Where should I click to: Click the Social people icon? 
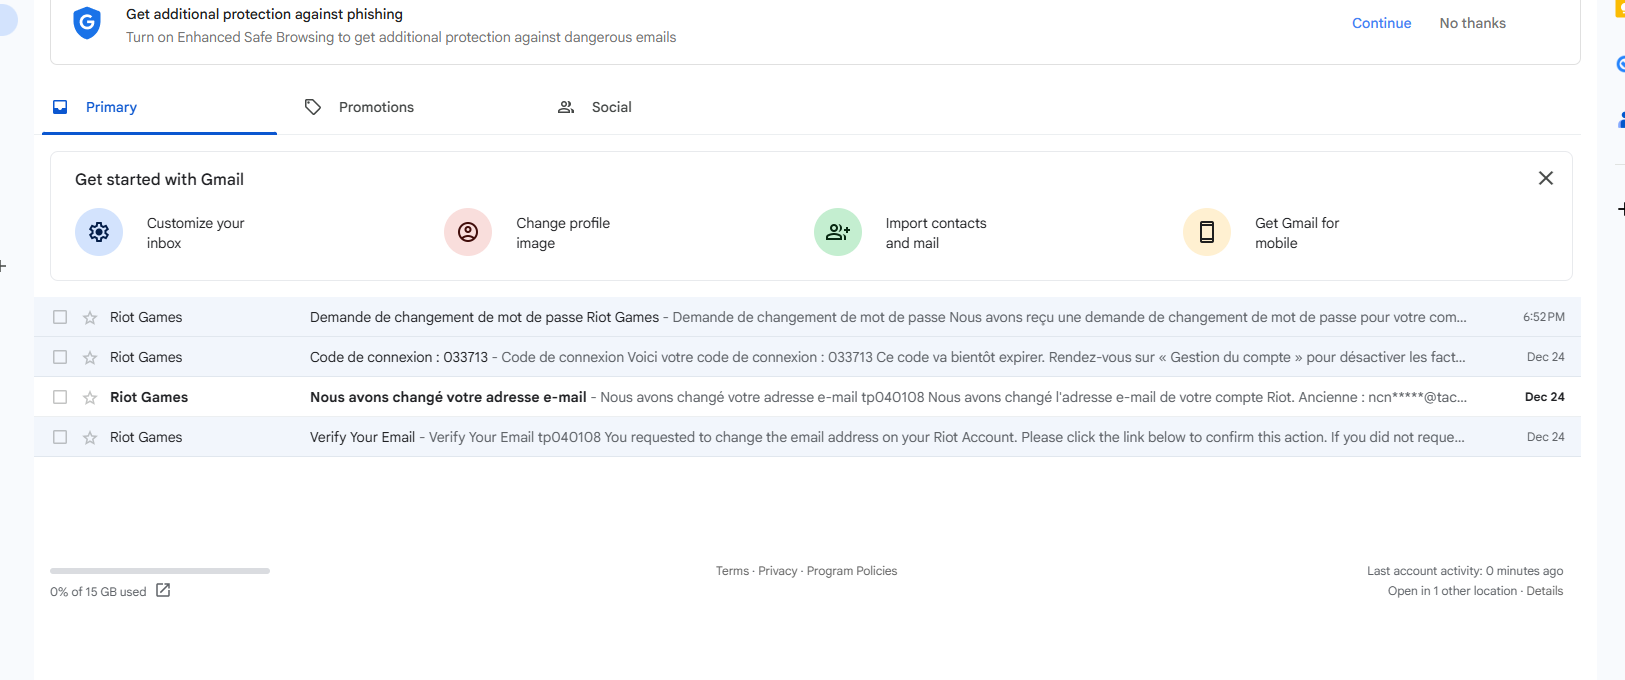point(566,107)
